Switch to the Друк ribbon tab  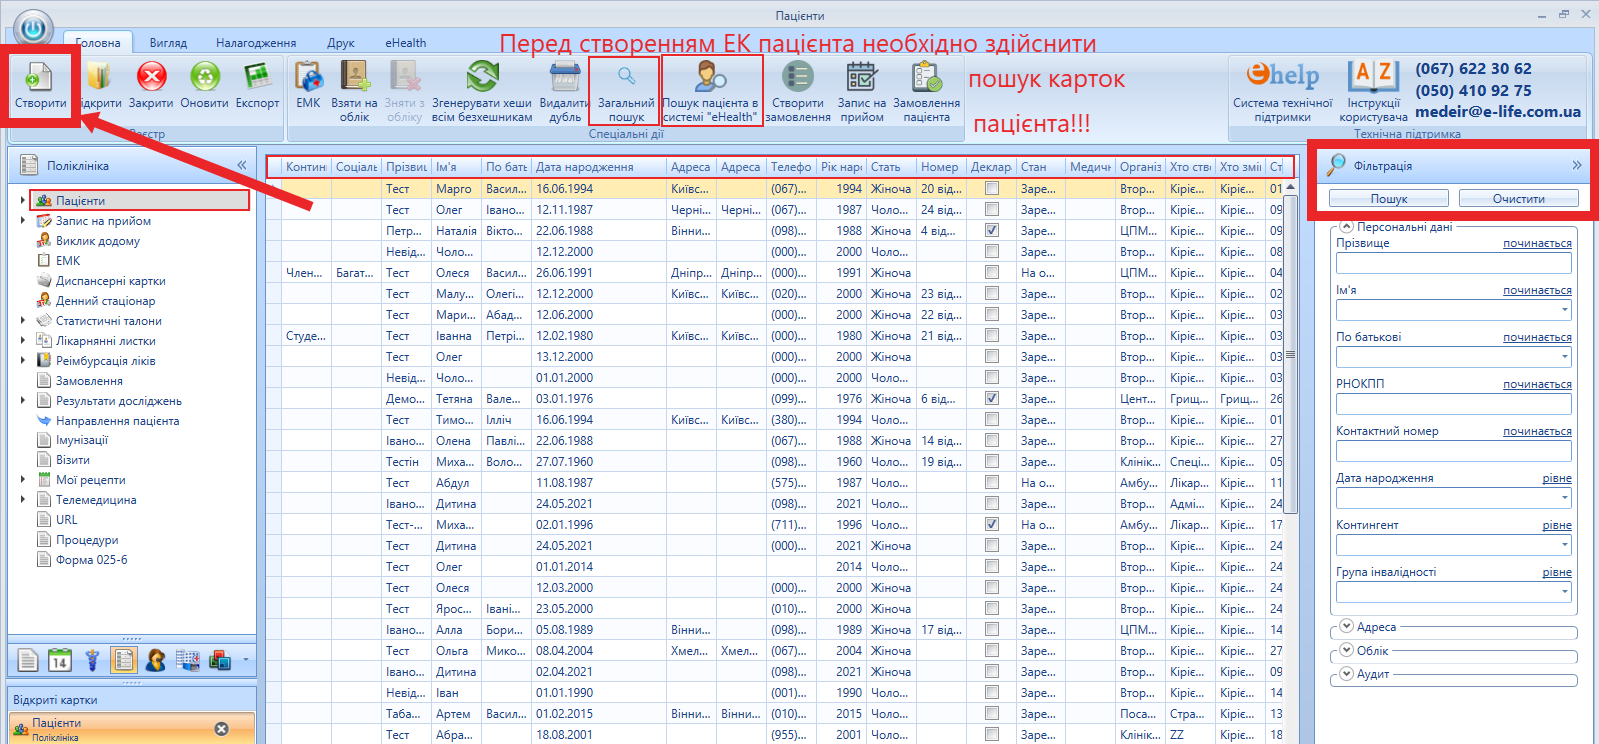pos(341,43)
